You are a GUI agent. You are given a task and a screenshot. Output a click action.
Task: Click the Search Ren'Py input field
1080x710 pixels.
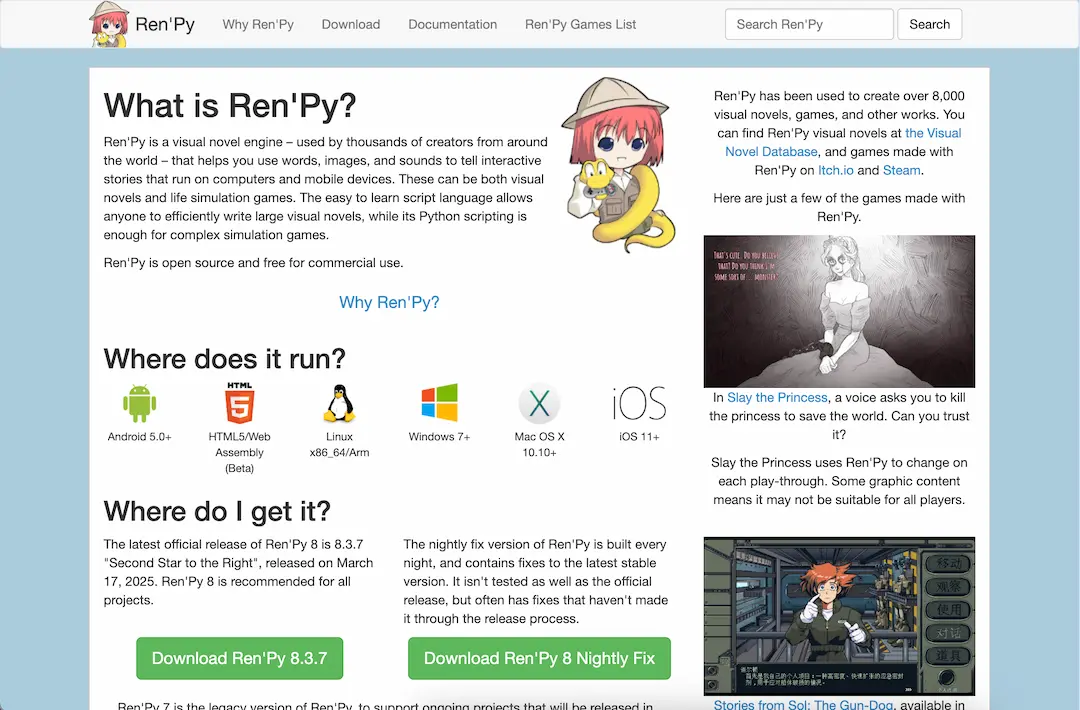click(x=808, y=24)
